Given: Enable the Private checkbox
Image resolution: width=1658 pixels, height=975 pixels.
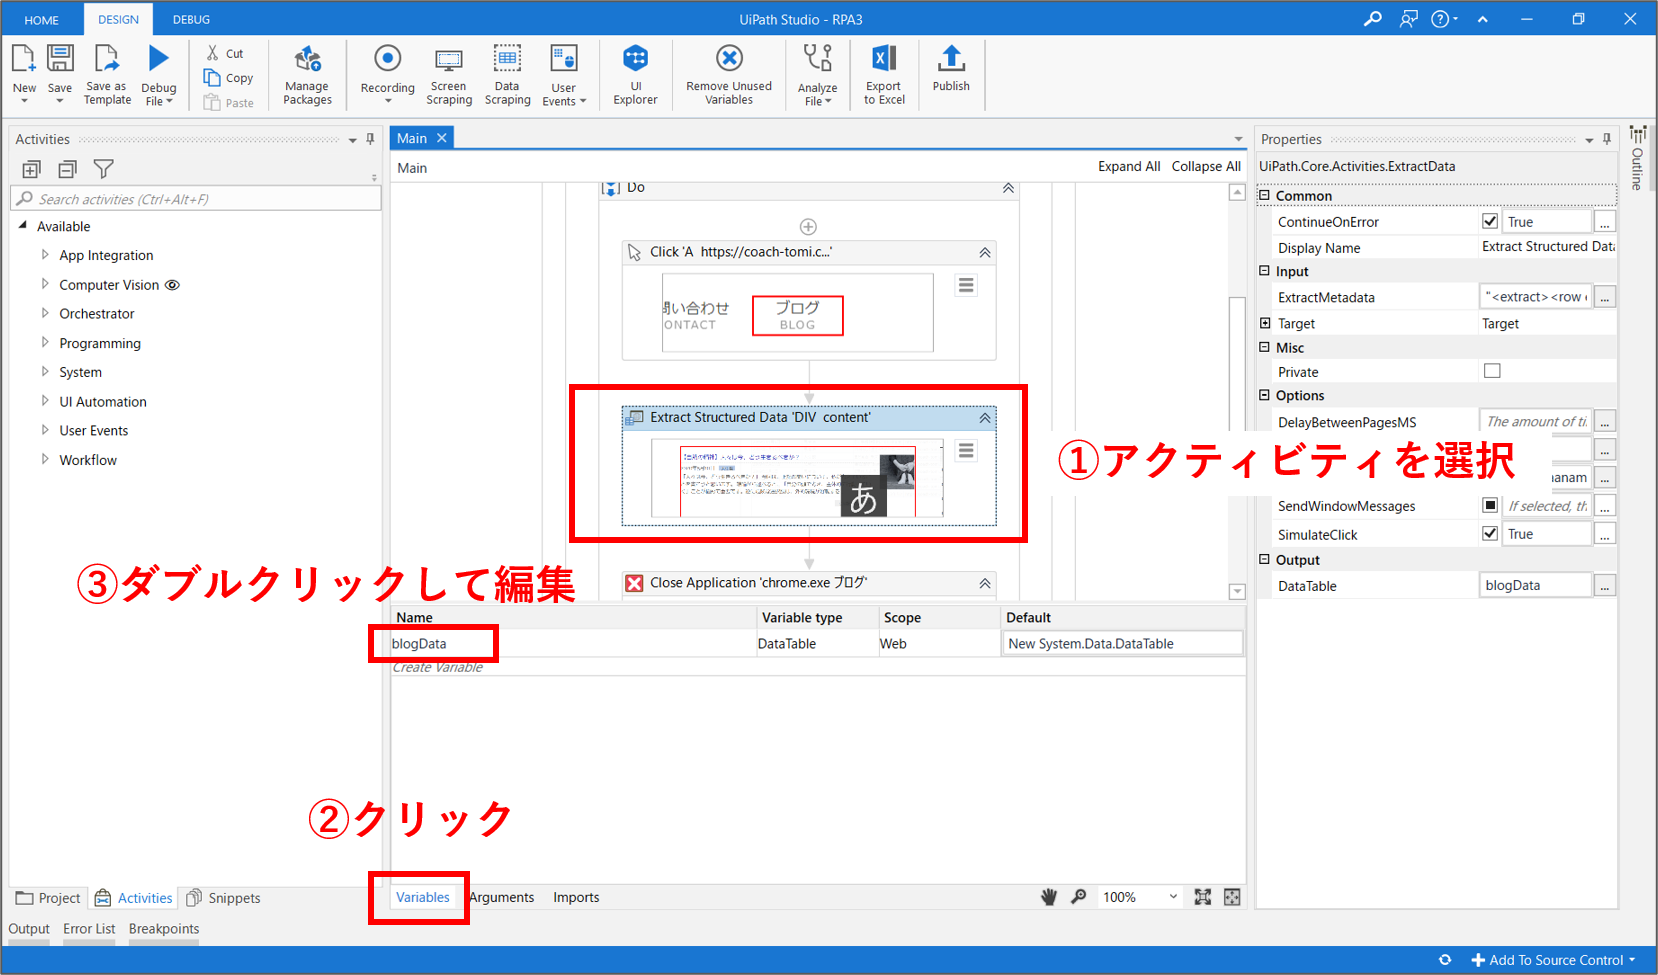Looking at the screenshot, I should click(1492, 371).
